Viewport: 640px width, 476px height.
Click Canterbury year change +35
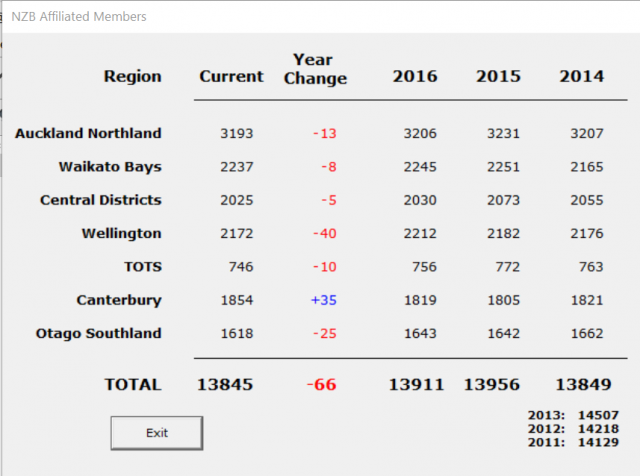324,300
